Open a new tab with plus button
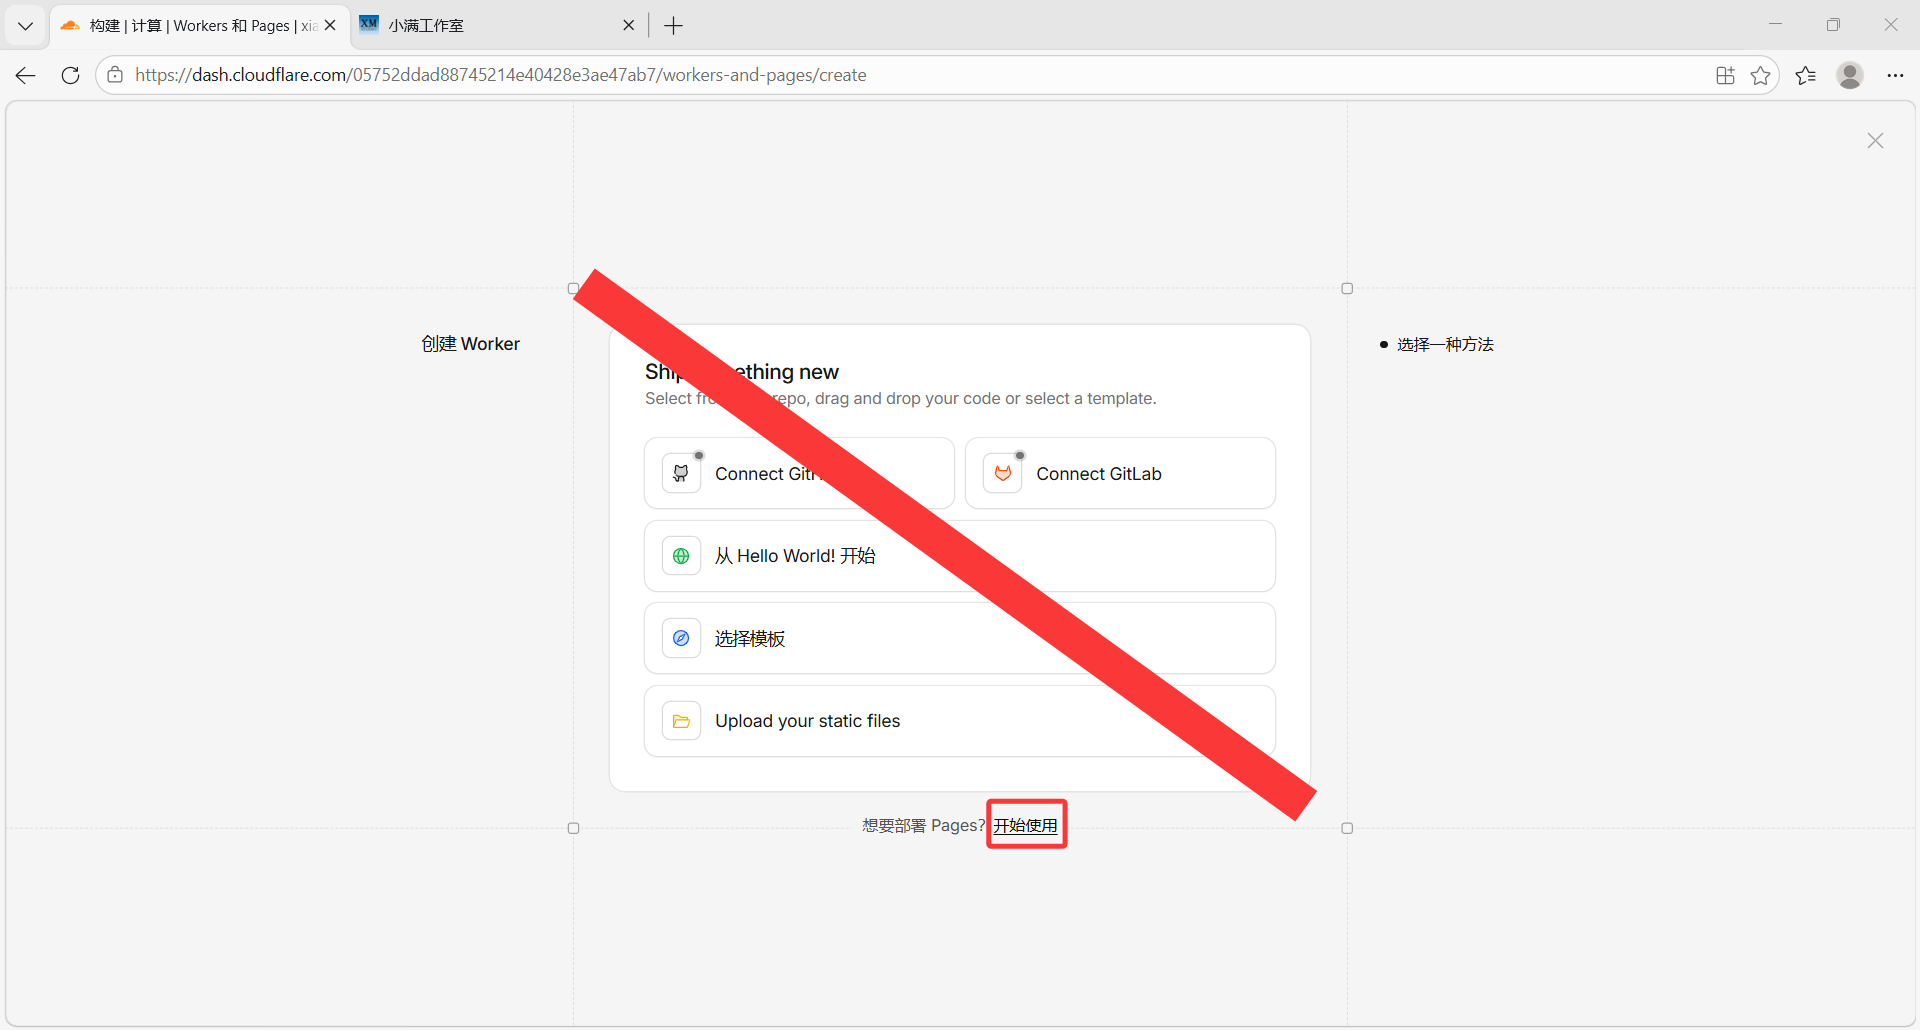Image resolution: width=1920 pixels, height=1030 pixels. (x=674, y=26)
